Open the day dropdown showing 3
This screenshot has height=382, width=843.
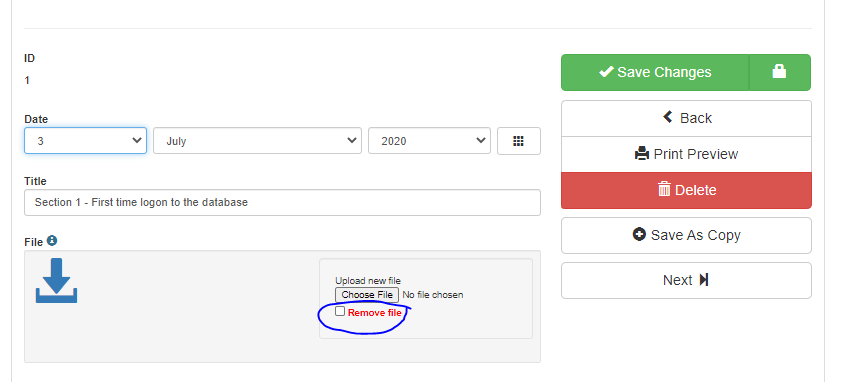tap(85, 141)
